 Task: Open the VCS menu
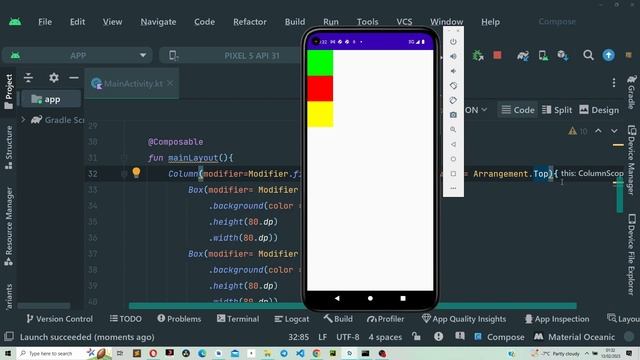[x=404, y=22]
